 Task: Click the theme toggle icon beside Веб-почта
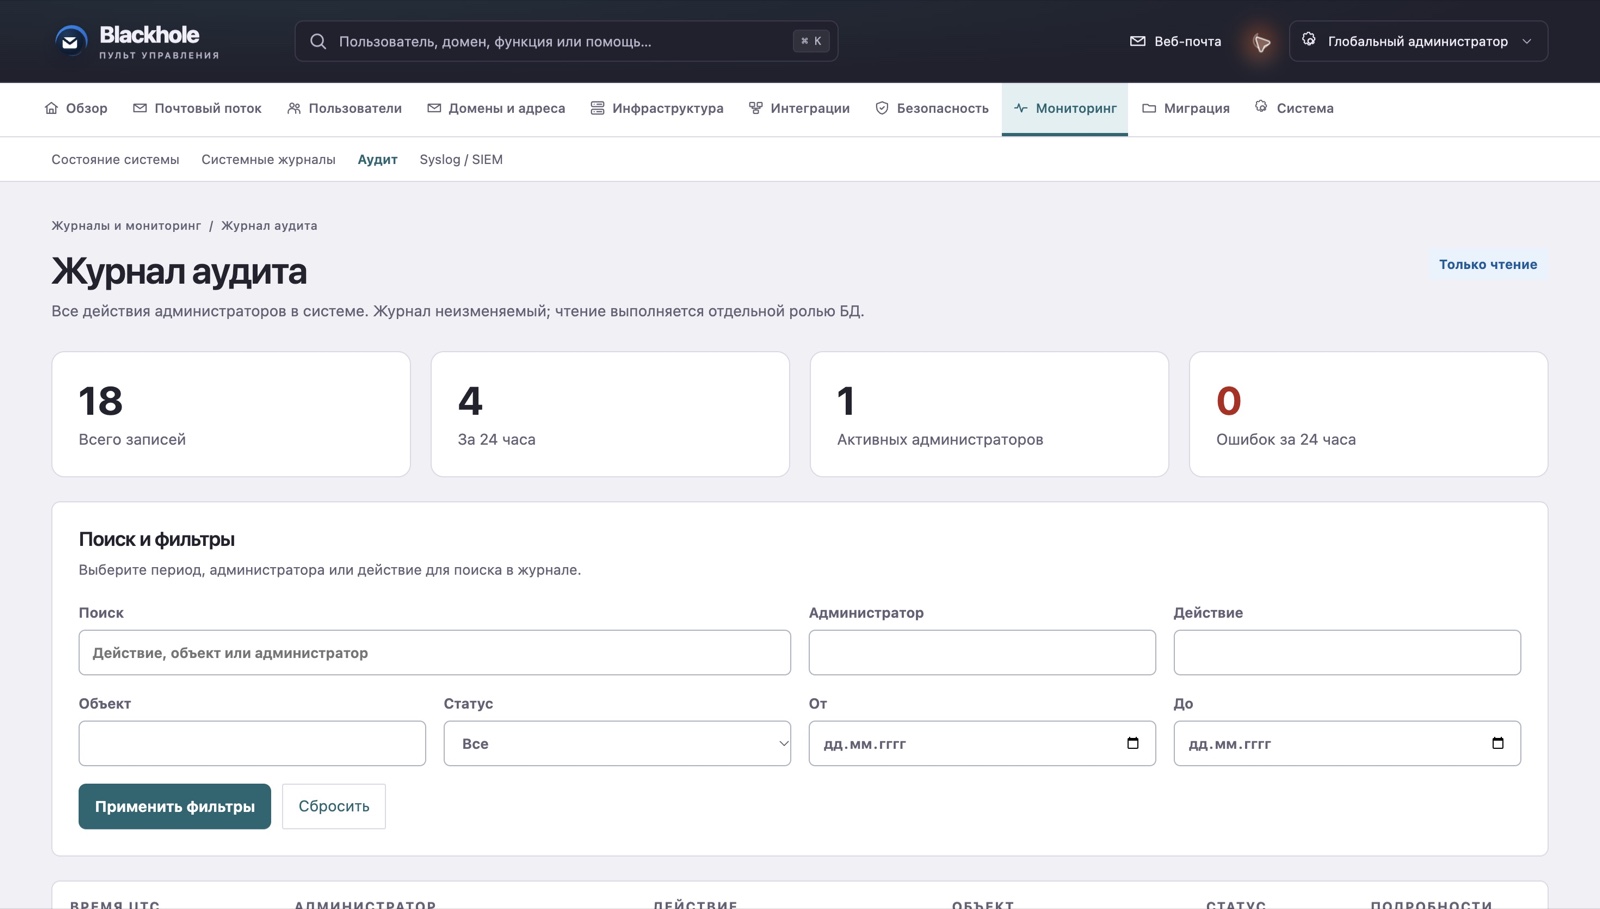click(x=1262, y=42)
